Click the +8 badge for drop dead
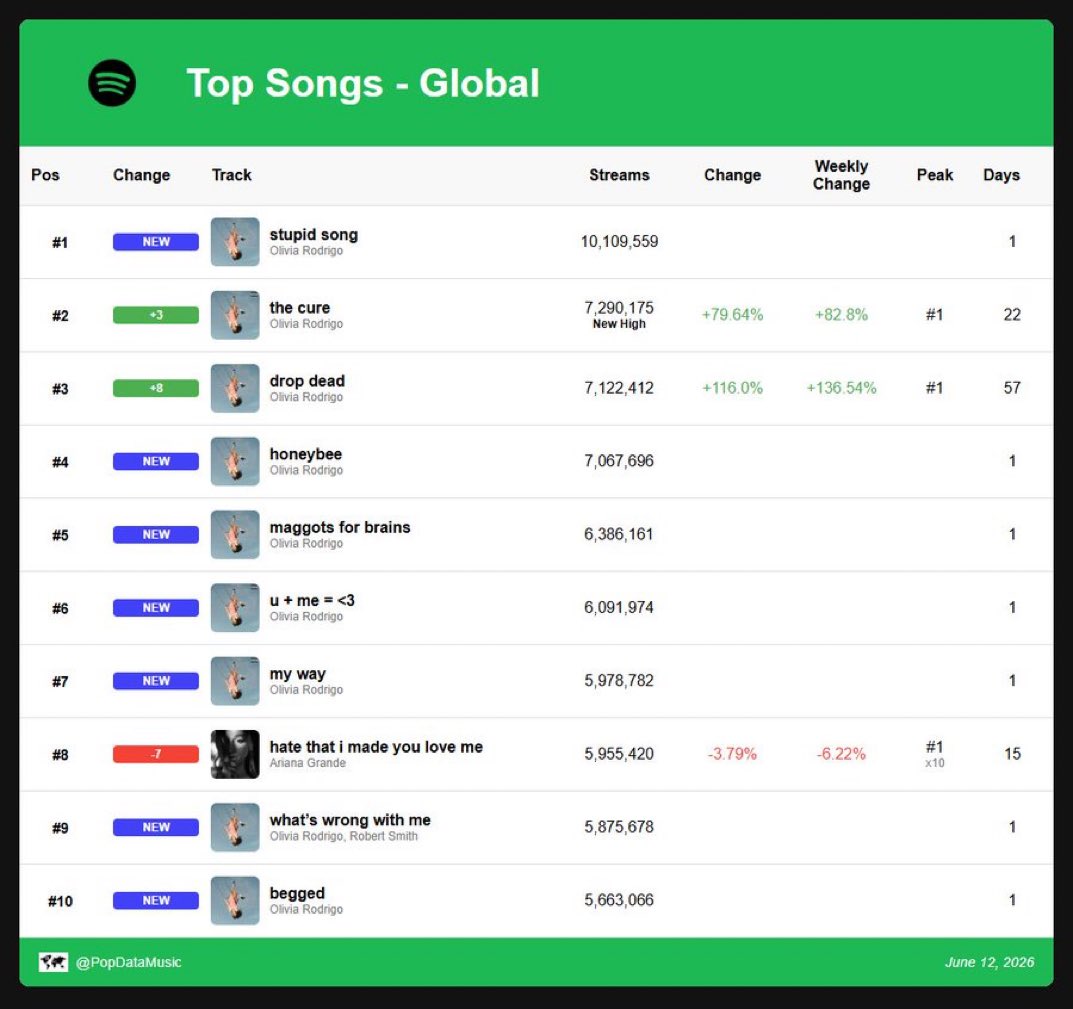1073x1009 pixels. coord(156,388)
